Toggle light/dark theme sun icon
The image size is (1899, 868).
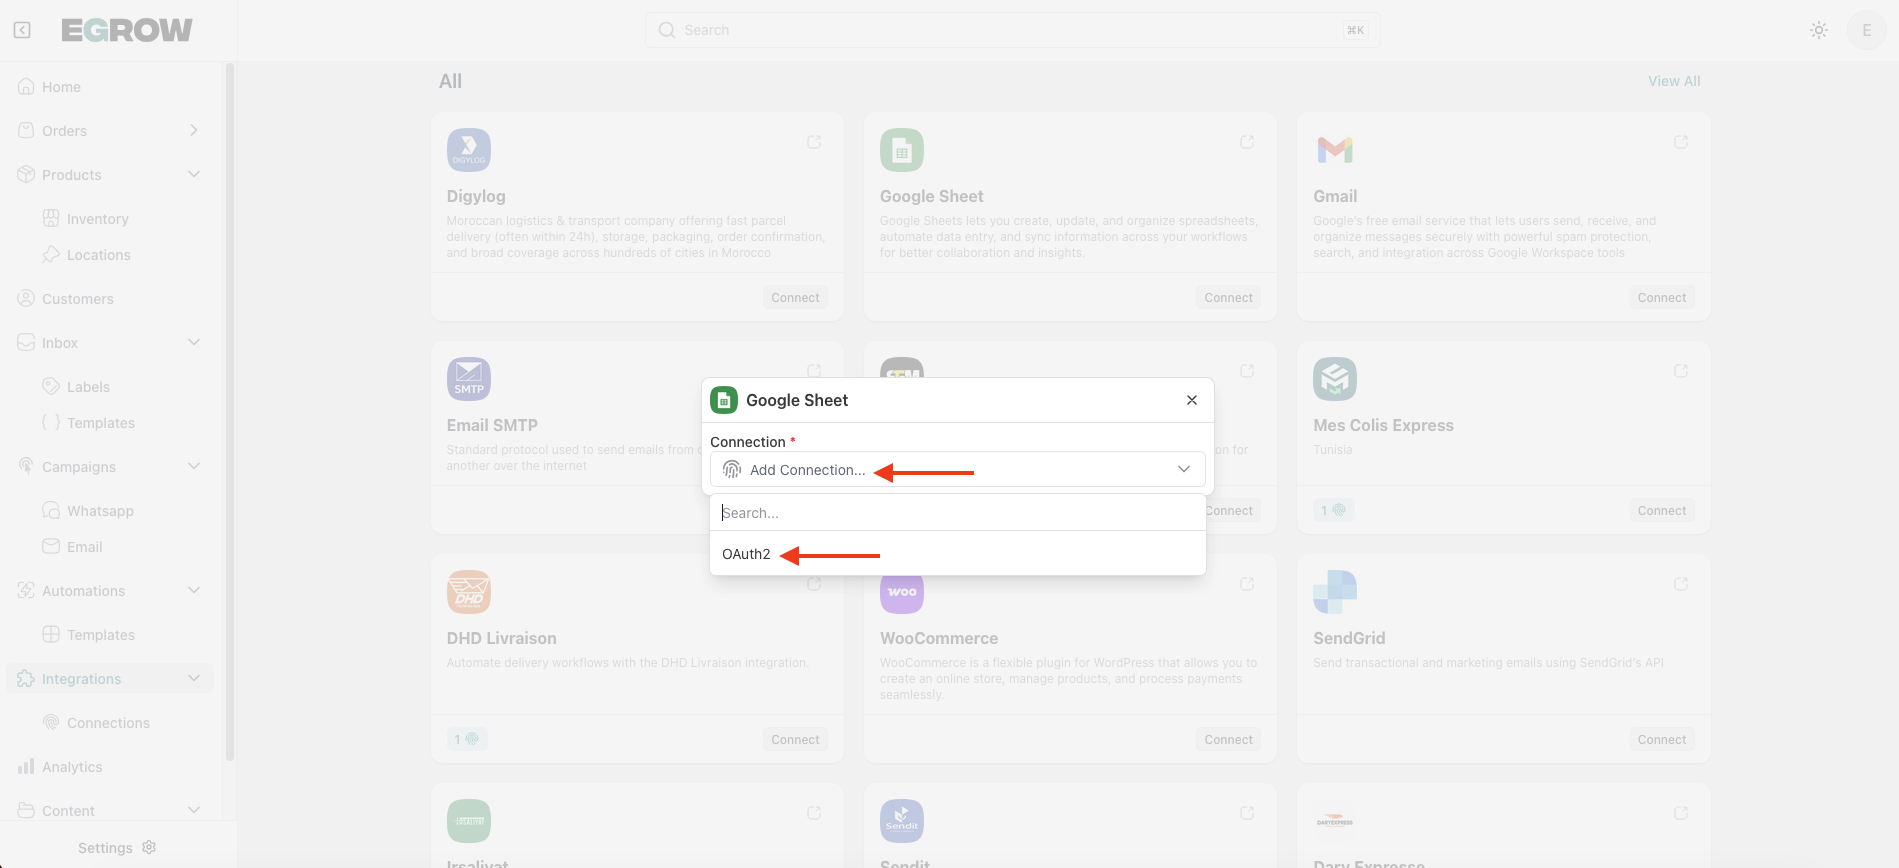point(1819,30)
